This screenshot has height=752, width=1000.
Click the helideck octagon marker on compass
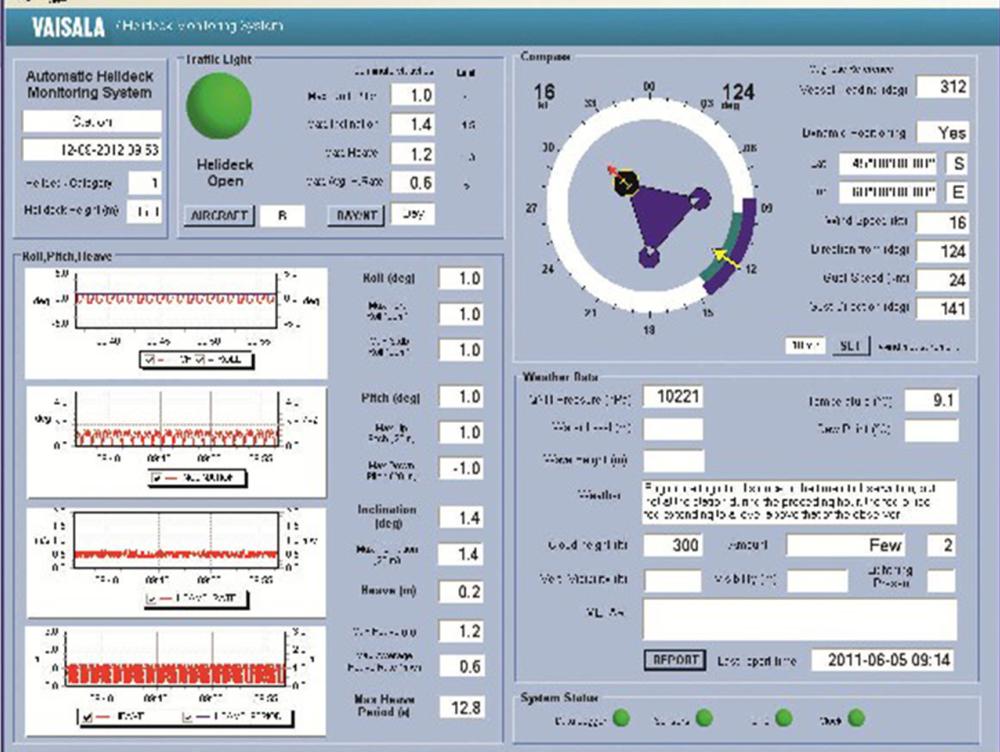pyautogui.click(x=627, y=184)
